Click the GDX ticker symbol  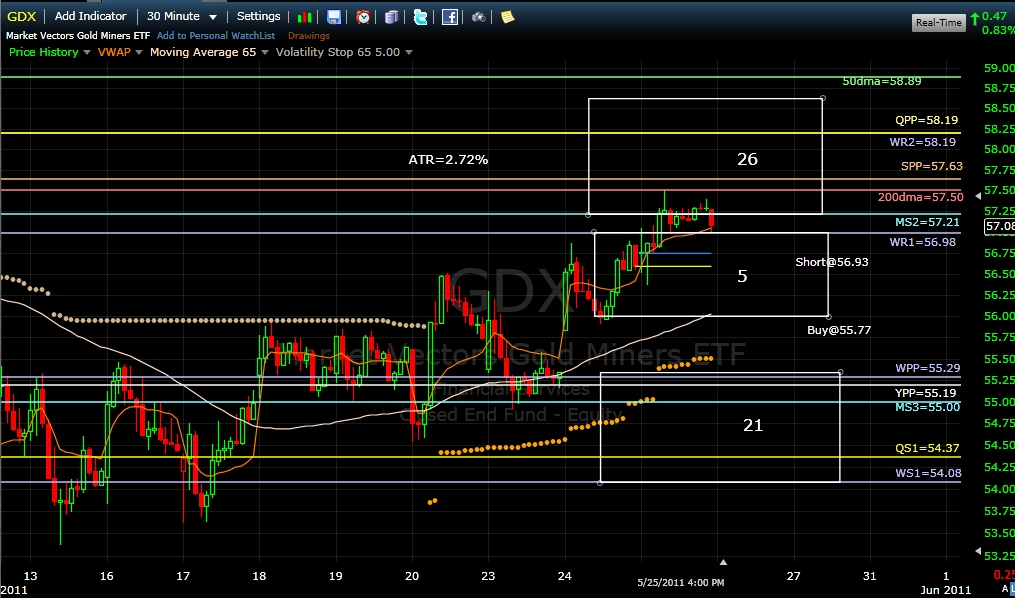[21, 16]
